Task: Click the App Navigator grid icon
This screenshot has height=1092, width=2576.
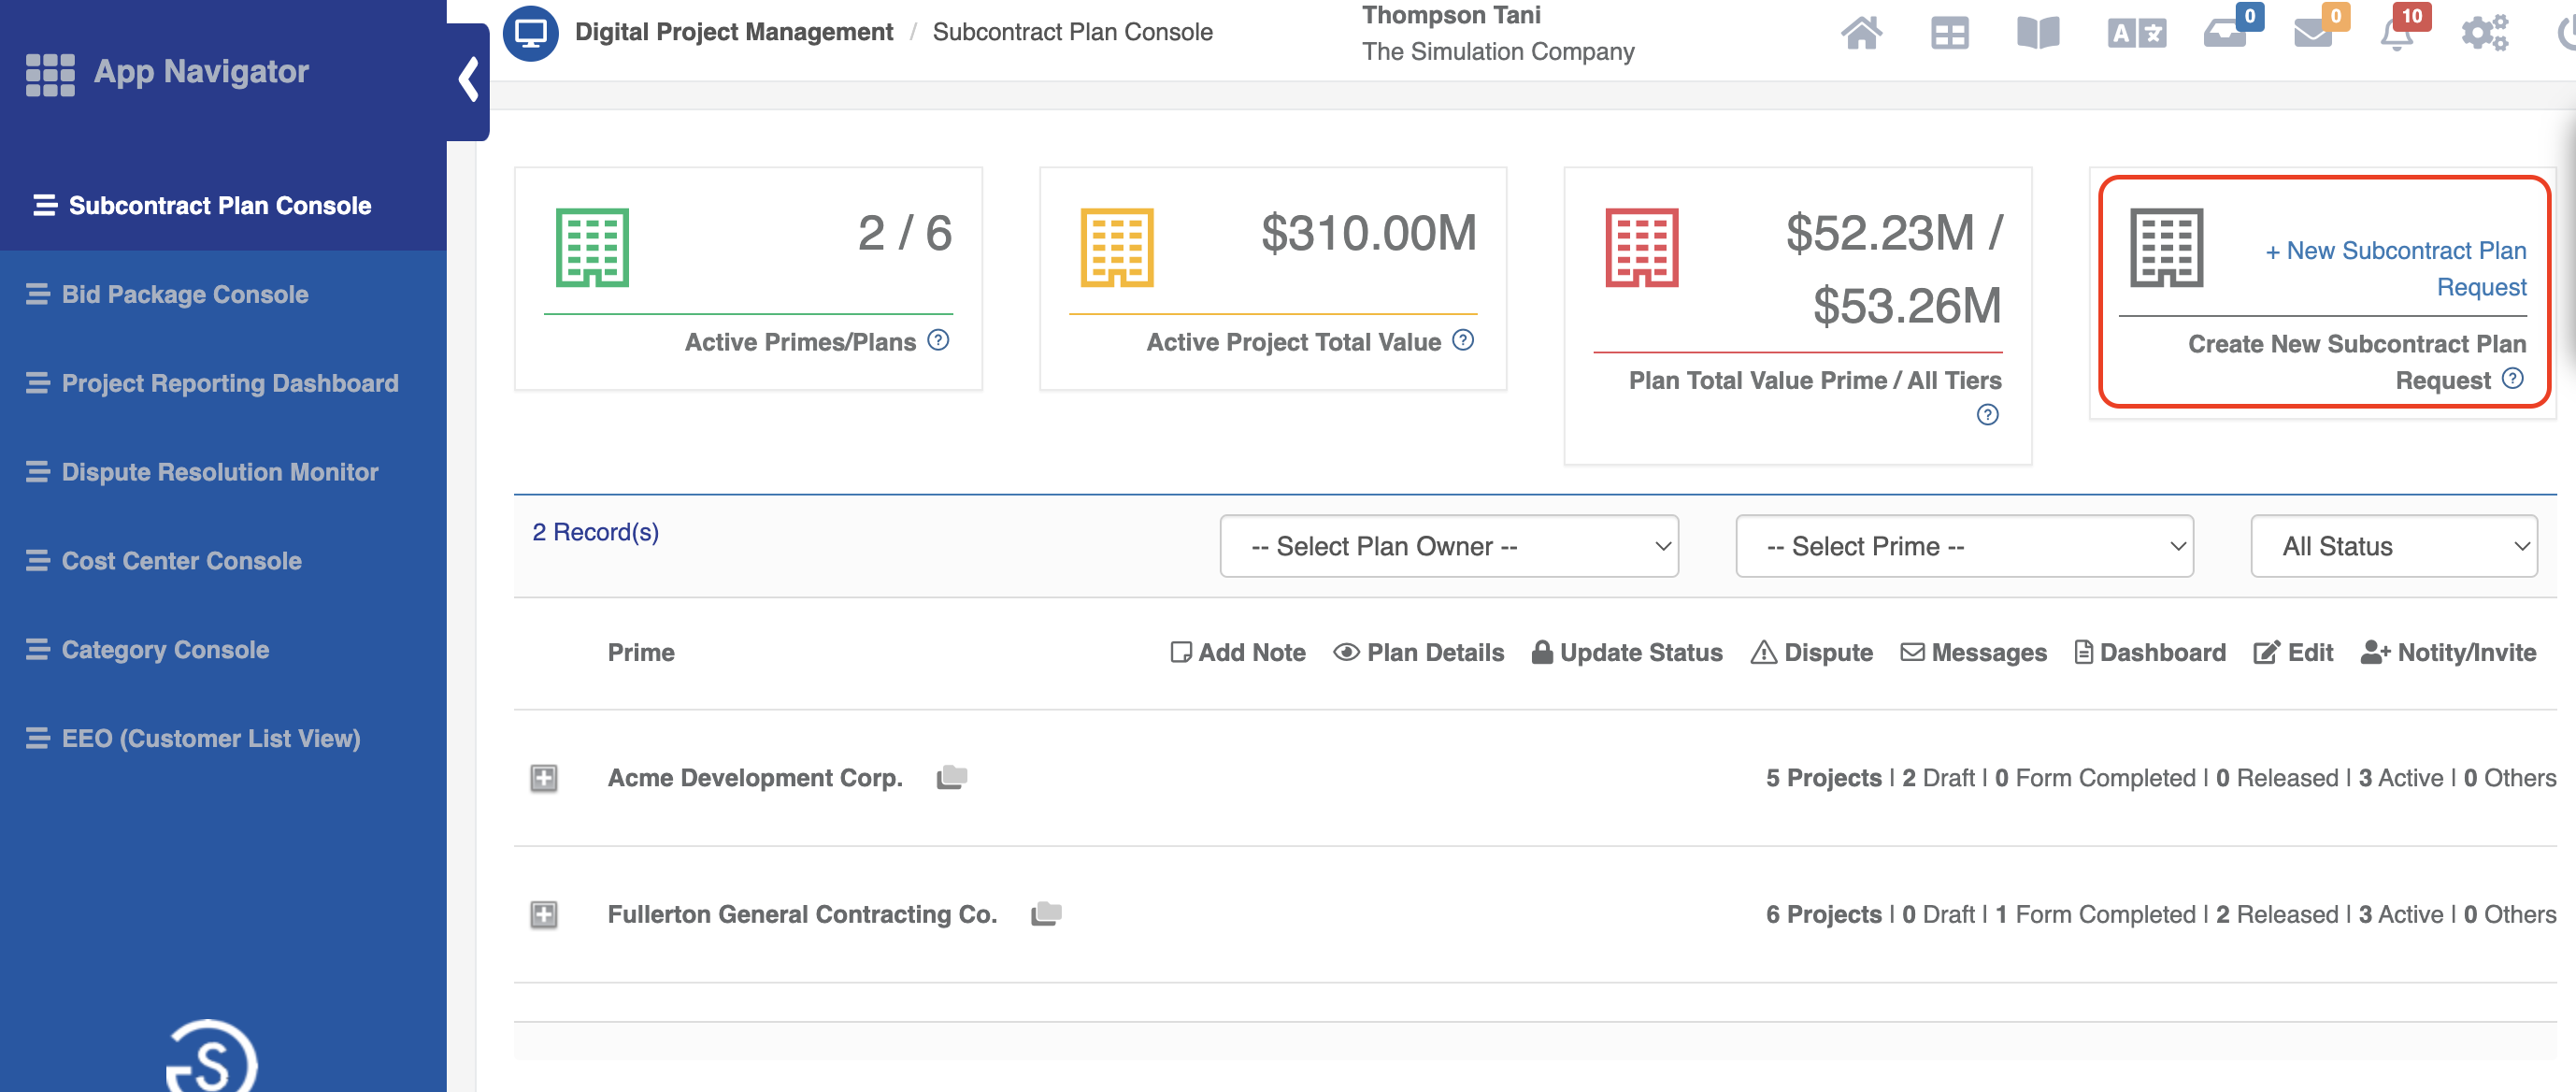Action: pos(50,74)
